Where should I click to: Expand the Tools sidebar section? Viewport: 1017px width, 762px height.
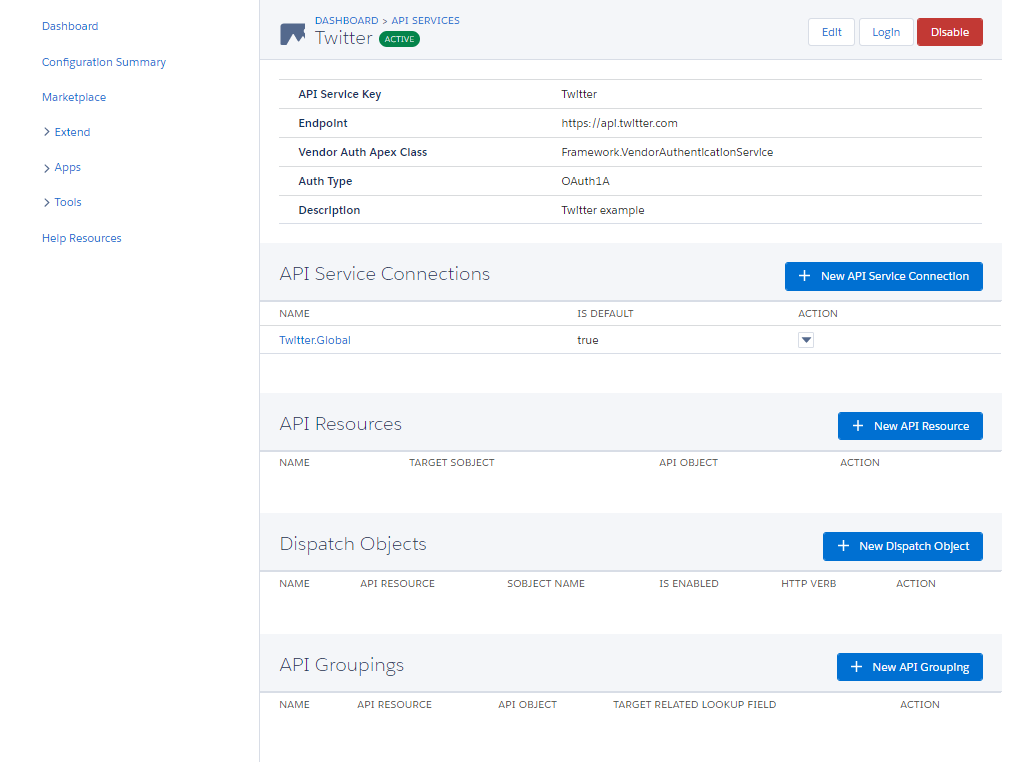pyautogui.click(x=62, y=202)
